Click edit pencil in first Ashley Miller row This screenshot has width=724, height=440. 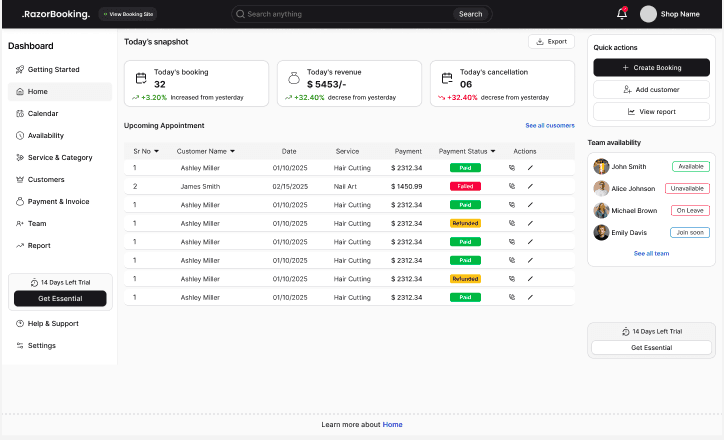pos(530,168)
